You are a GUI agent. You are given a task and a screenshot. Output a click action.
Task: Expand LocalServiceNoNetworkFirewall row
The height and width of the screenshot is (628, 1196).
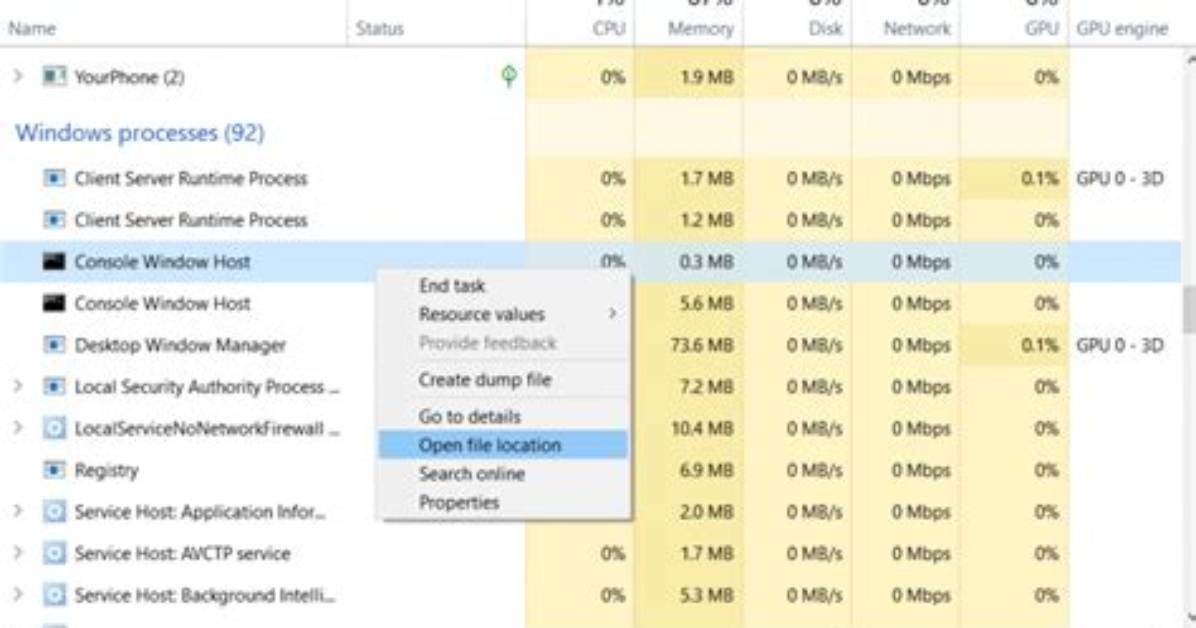(x=18, y=428)
